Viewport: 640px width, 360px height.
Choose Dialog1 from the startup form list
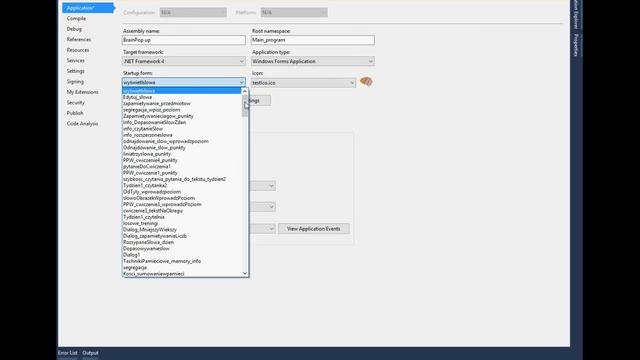(182, 255)
